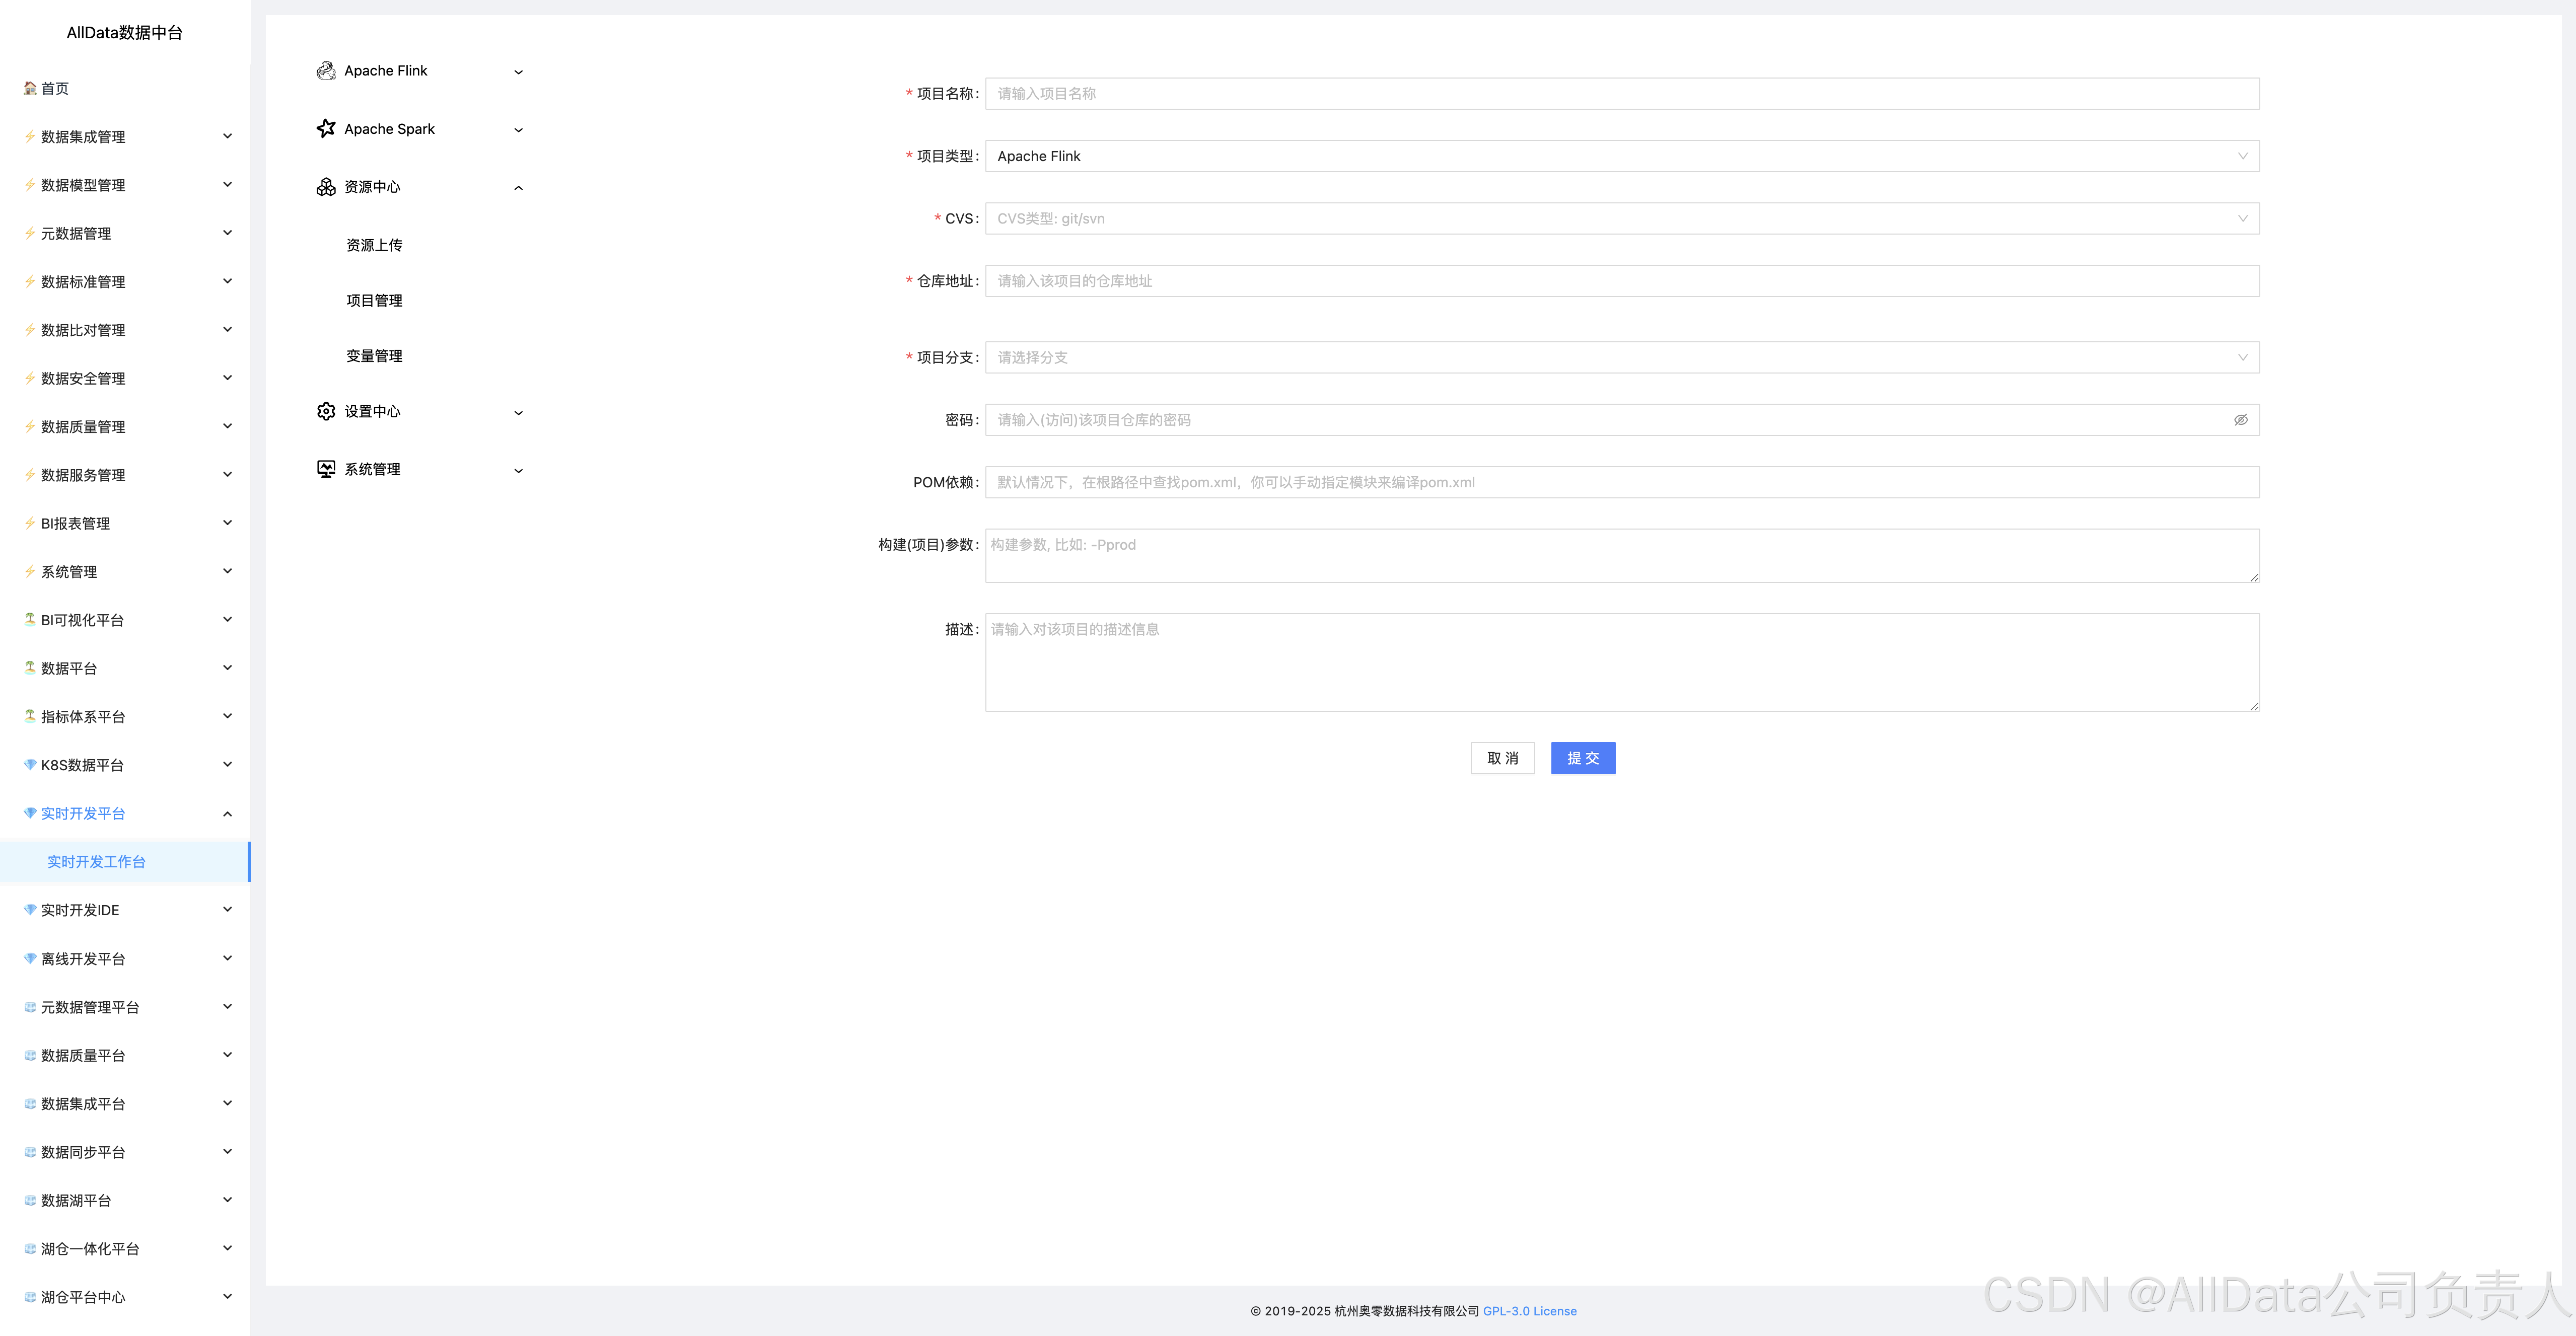Open the GPL-3.0 License link
The height and width of the screenshot is (1336, 2576).
(1529, 1311)
